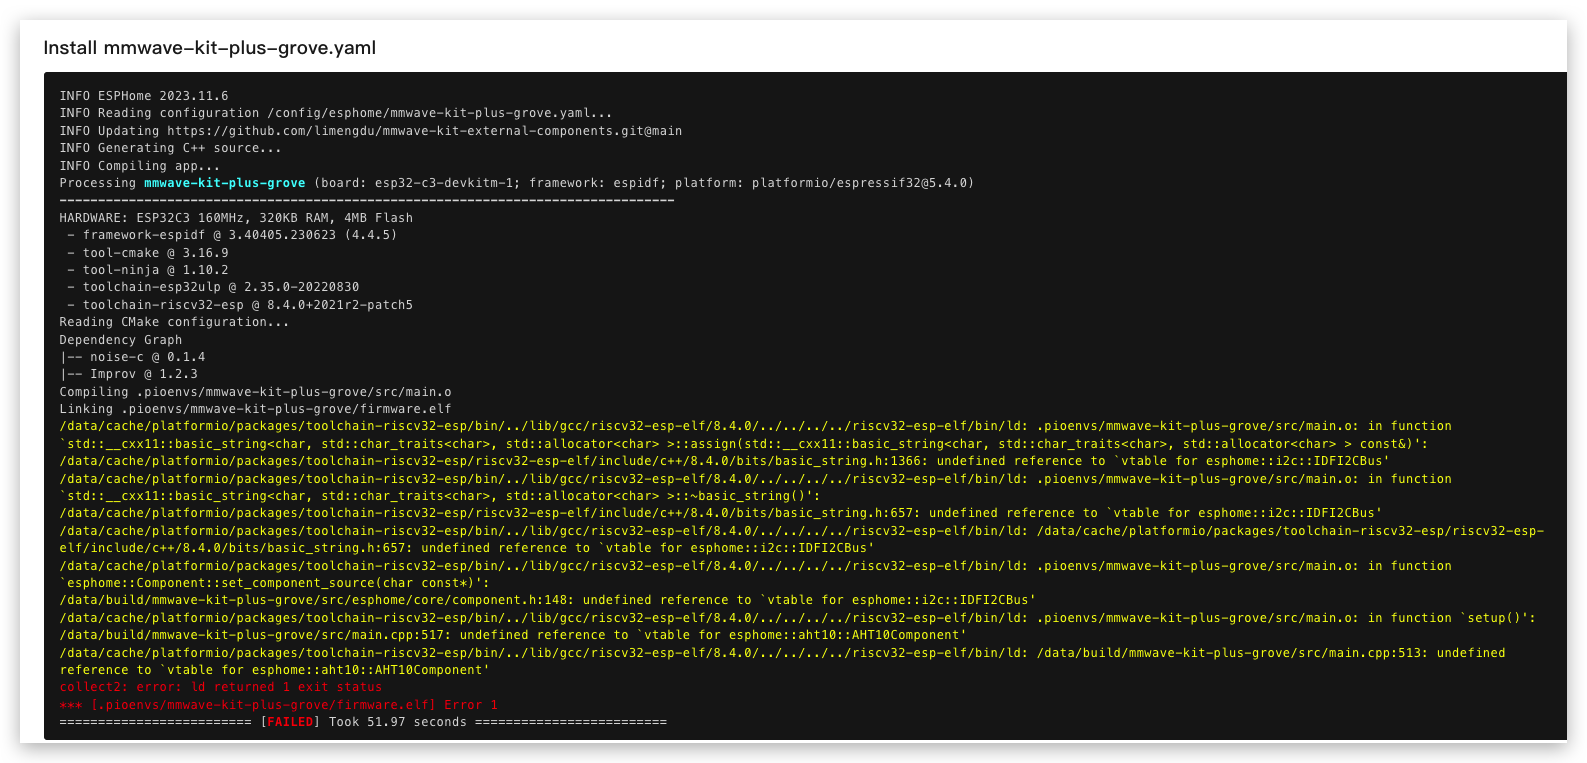Image resolution: width=1587 pixels, height=763 pixels.
Task: Click the 'Linking .pioenvs/.../firmware.elf' line
Action: pyautogui.click(x=256, y=409)
